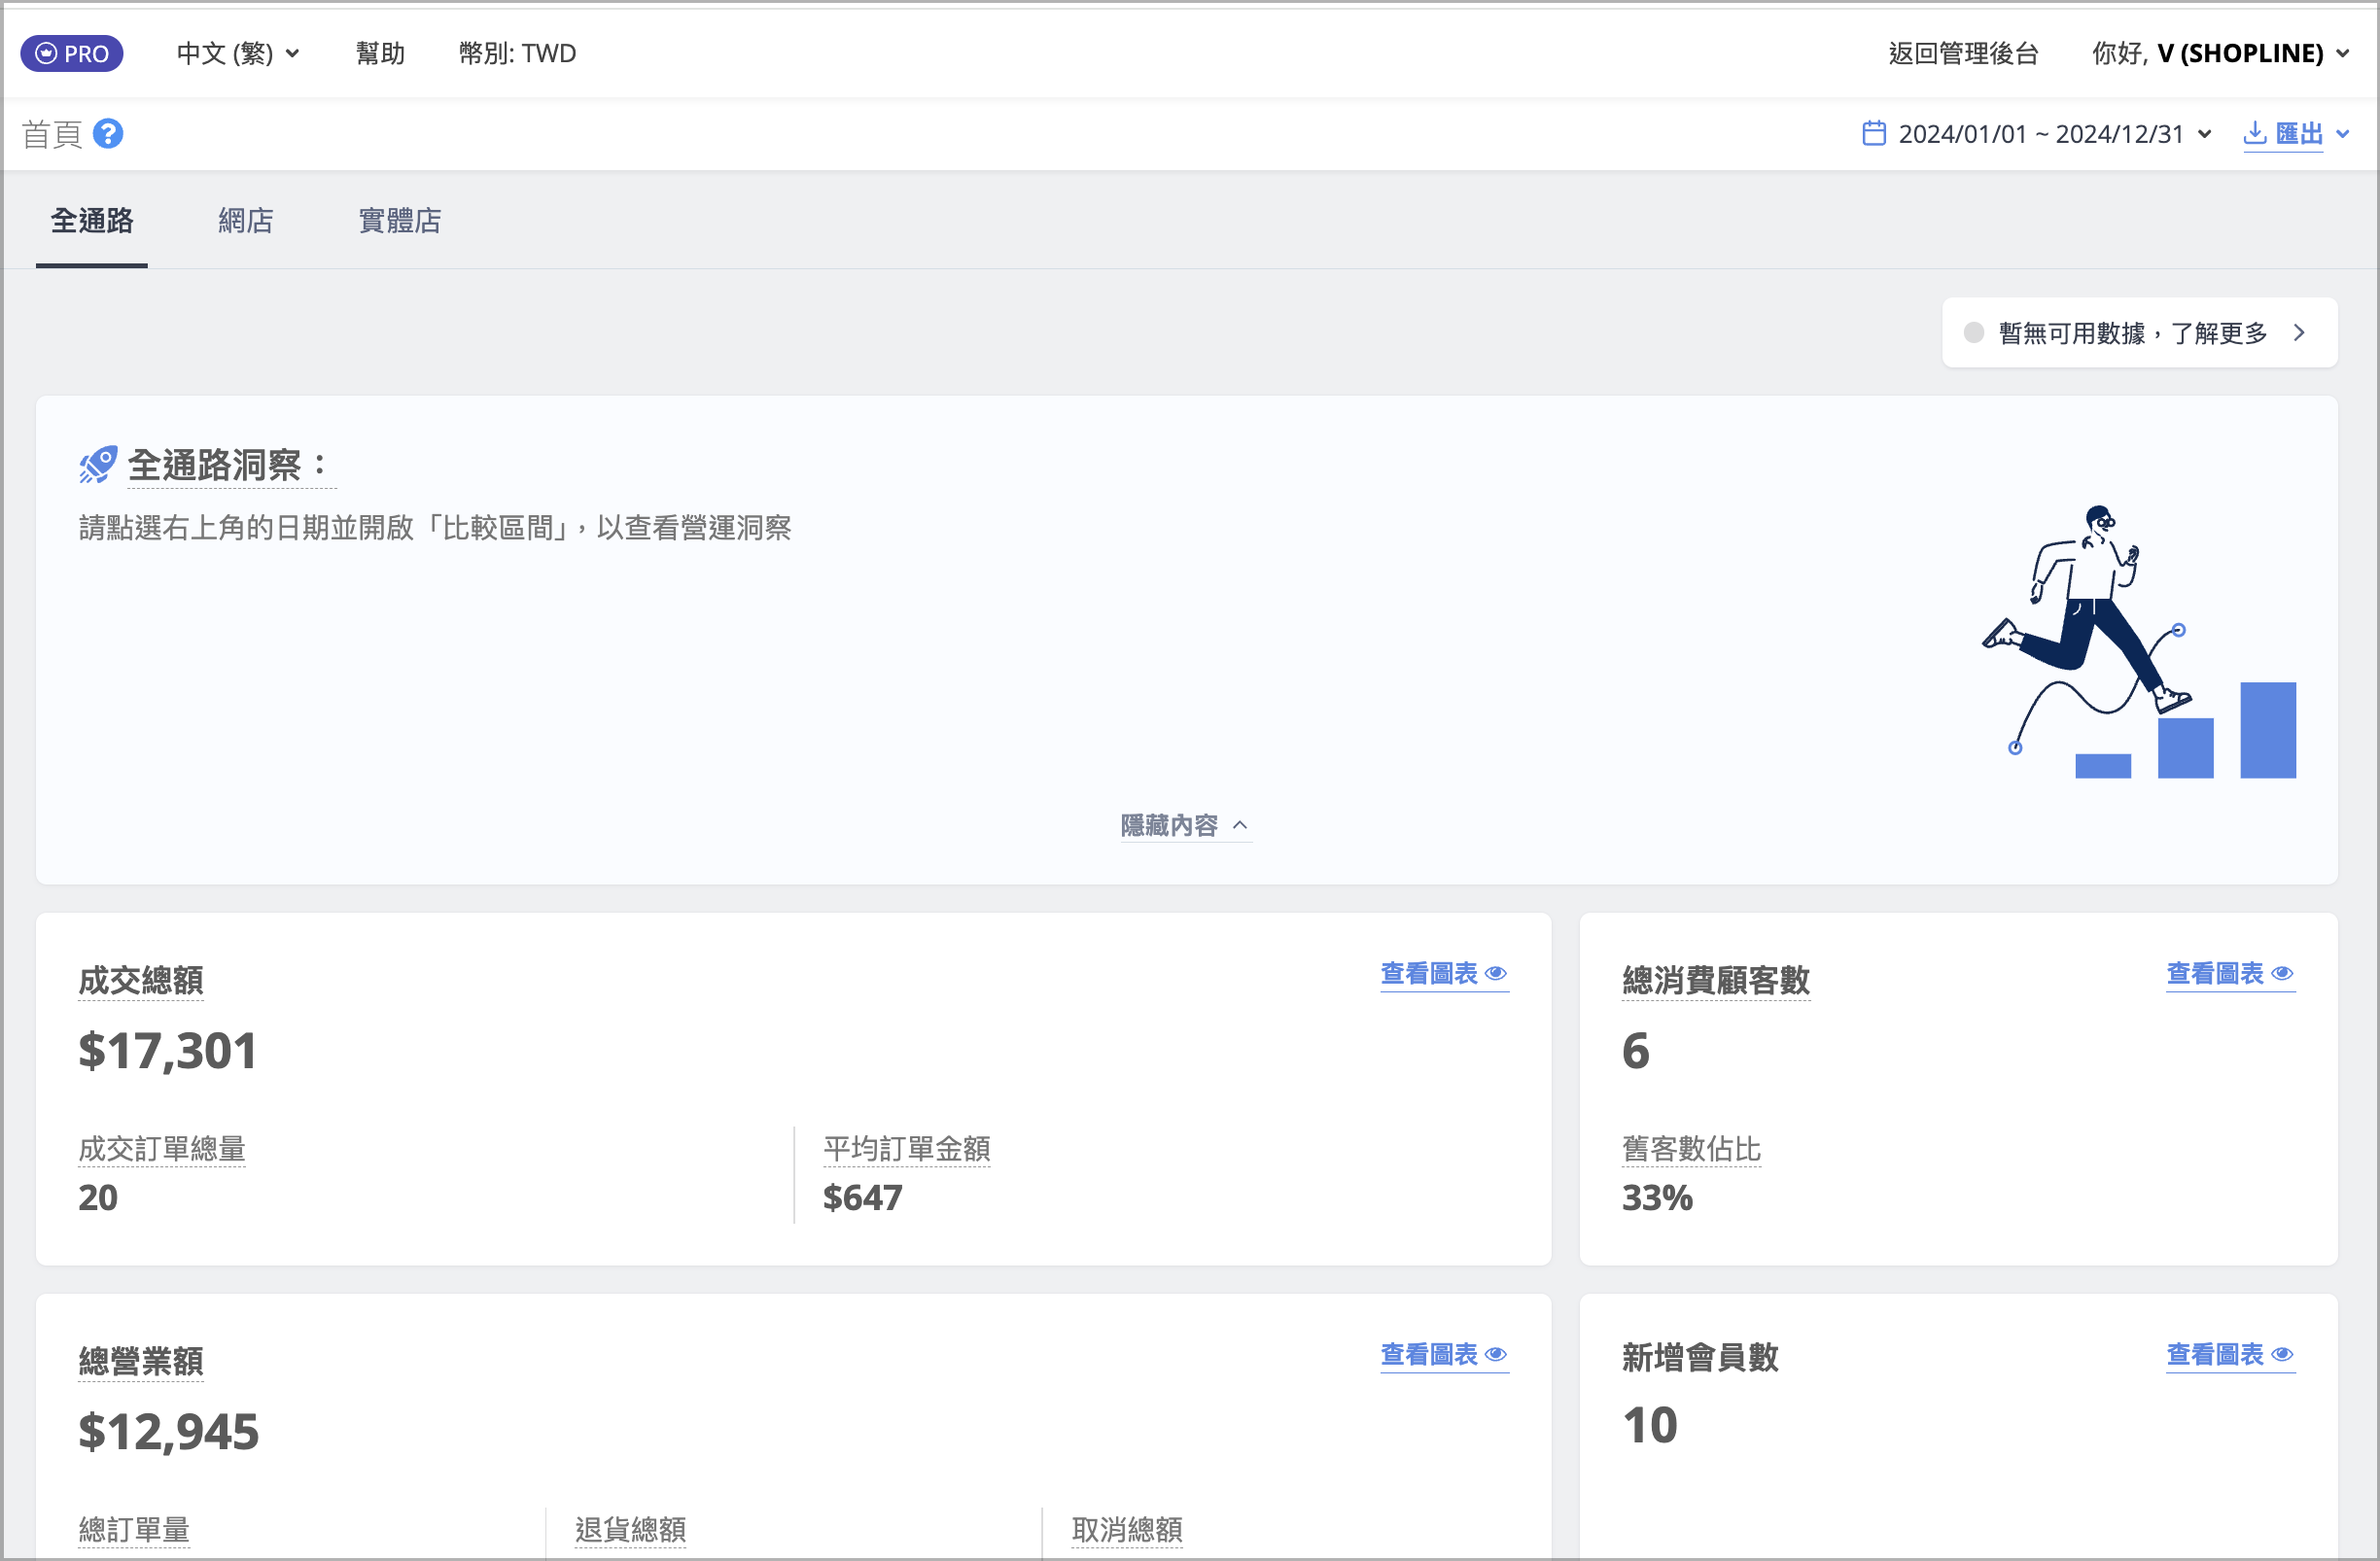Open 查看圖表 for 成交總額
The image size is (2380, 1561).
pyautogui.click(x=1444, y=973)
